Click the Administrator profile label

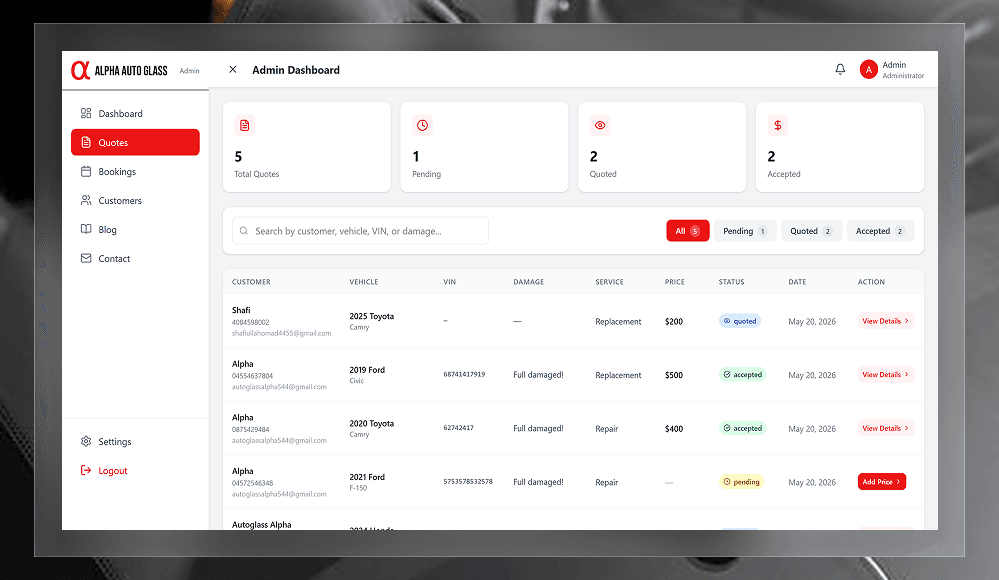[x=903, y=76]
